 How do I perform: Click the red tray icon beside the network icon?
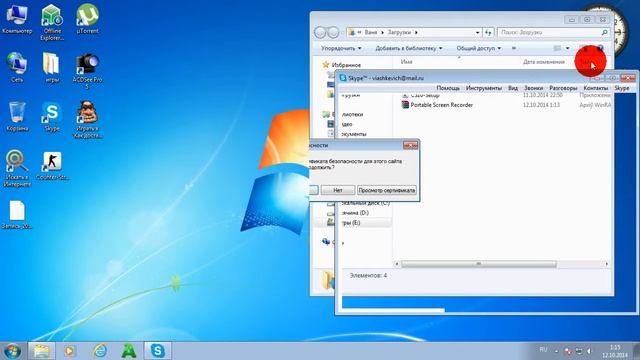click(568, 351)
